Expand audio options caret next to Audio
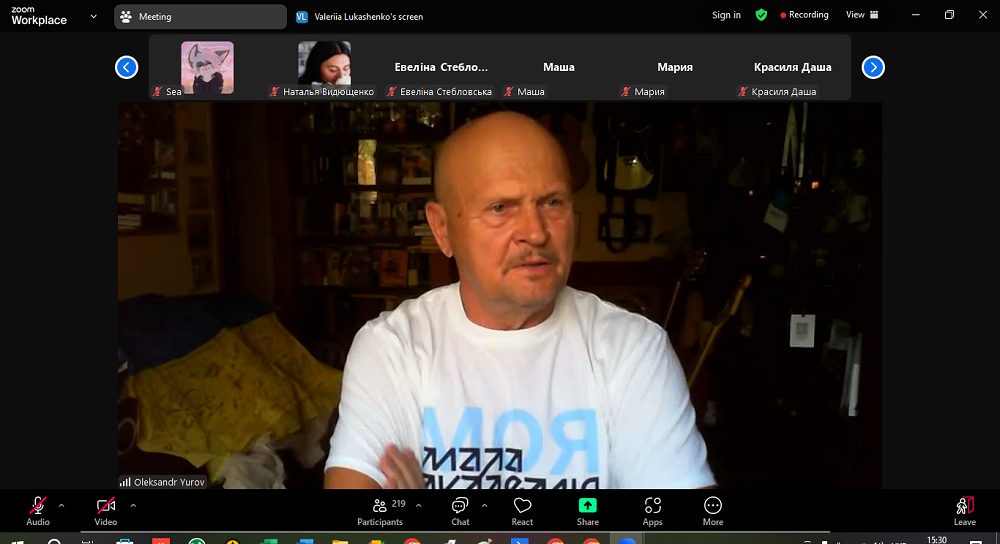Viewport: 1000px width, 544px height. click(61, 506)
